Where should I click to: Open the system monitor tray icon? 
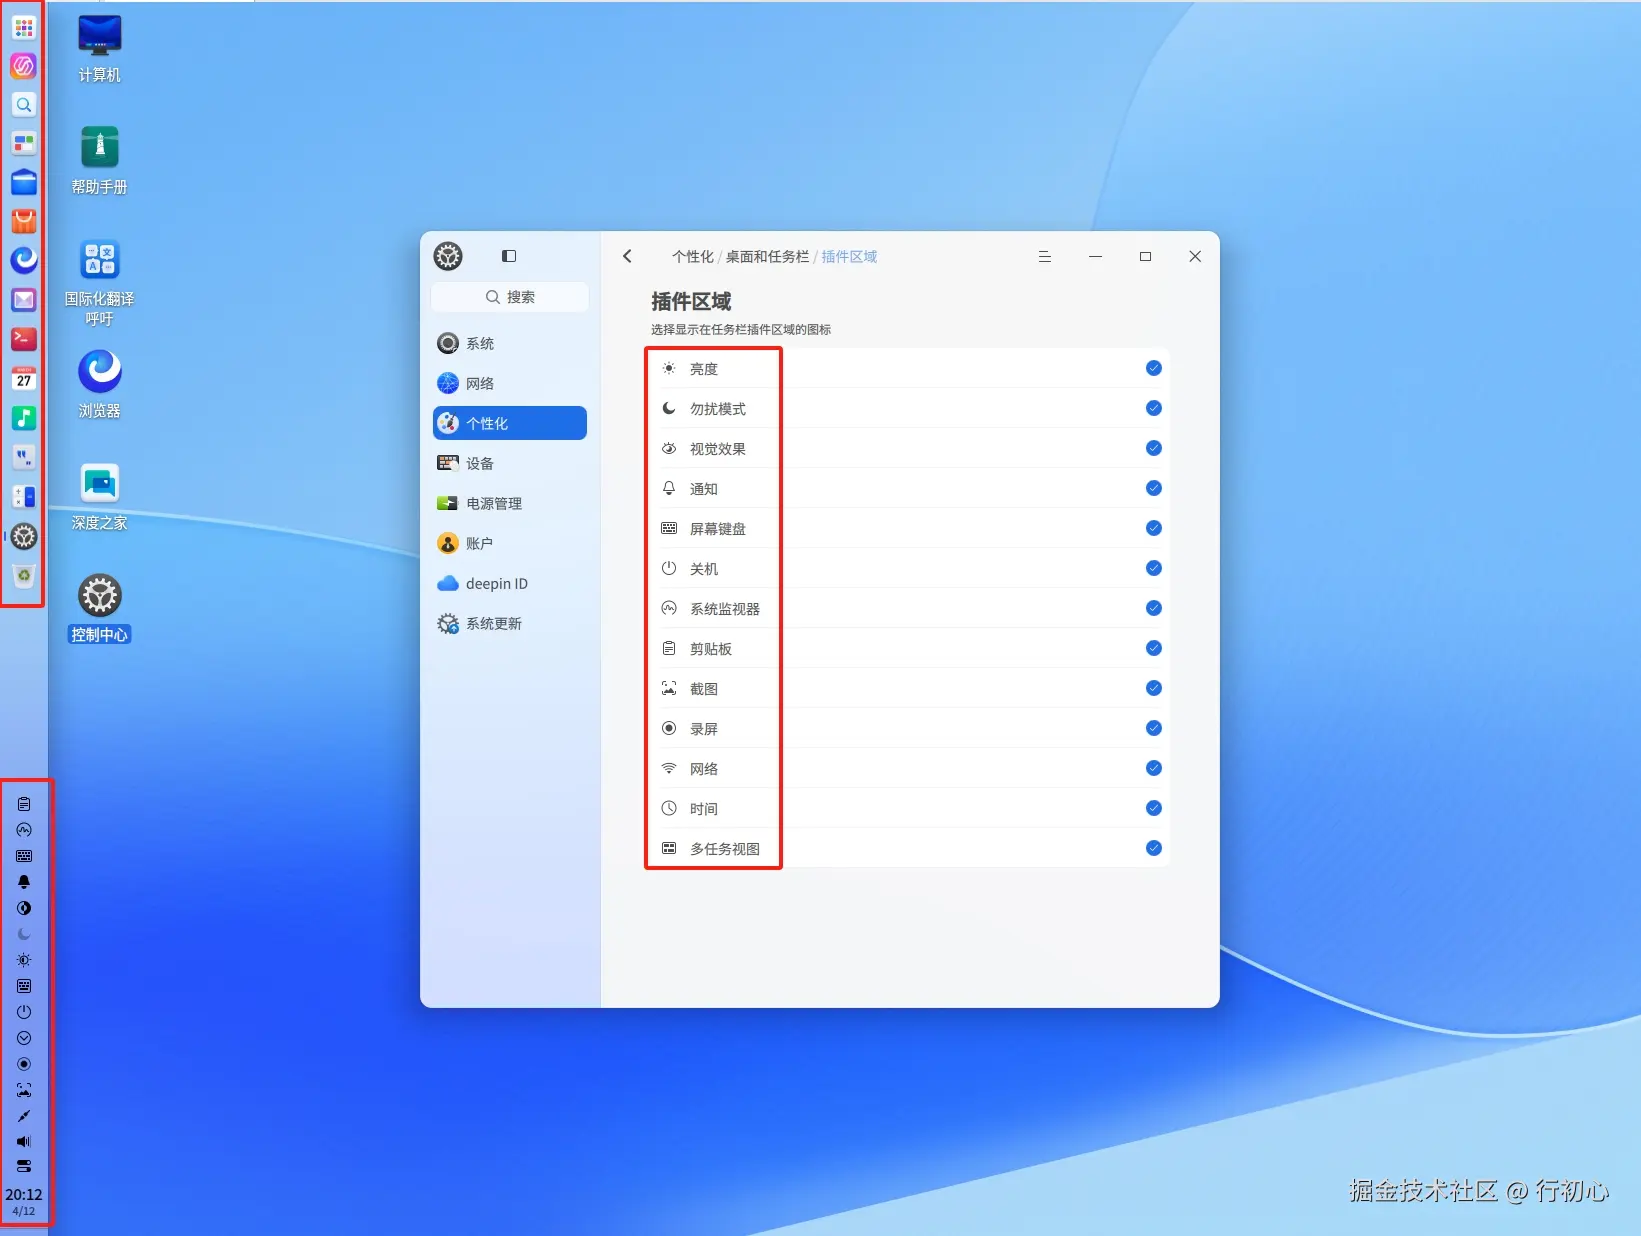[x=24, y=830]
